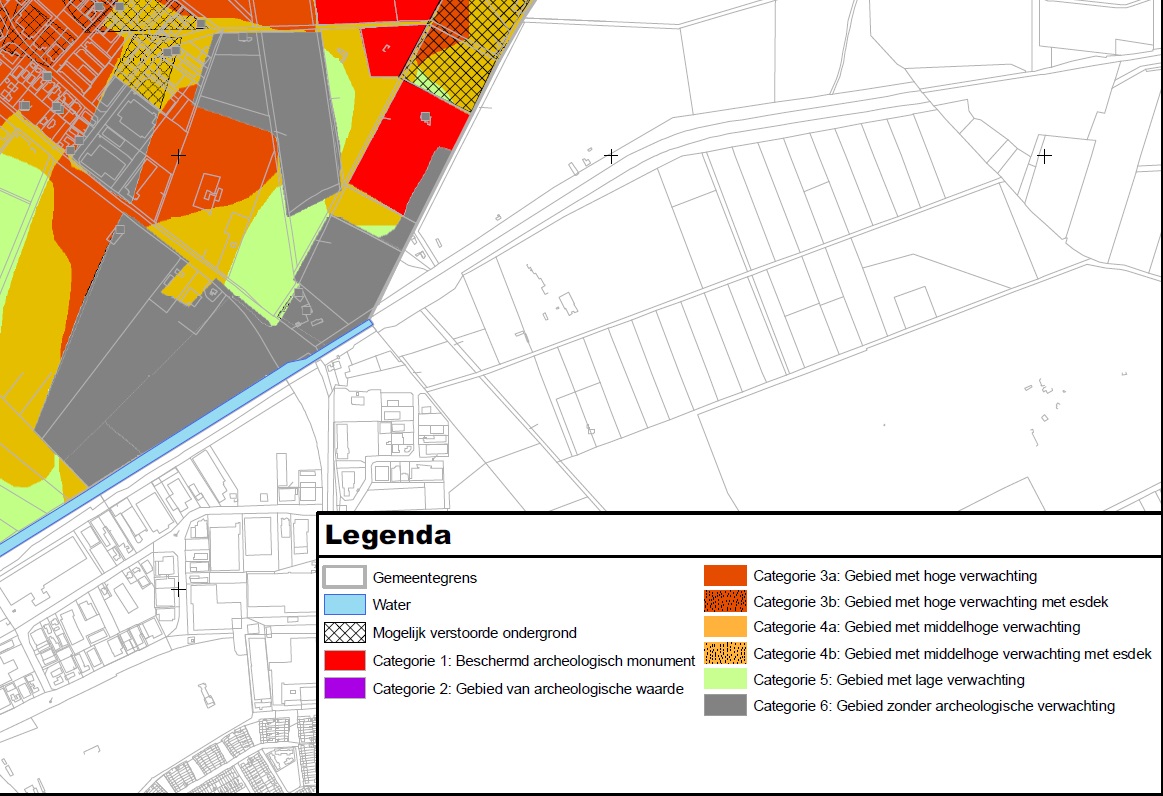This screenshot has height=796, width=1163.
Task: Click the crosshair marker left of the legend
Action: [x=178, y=590]
